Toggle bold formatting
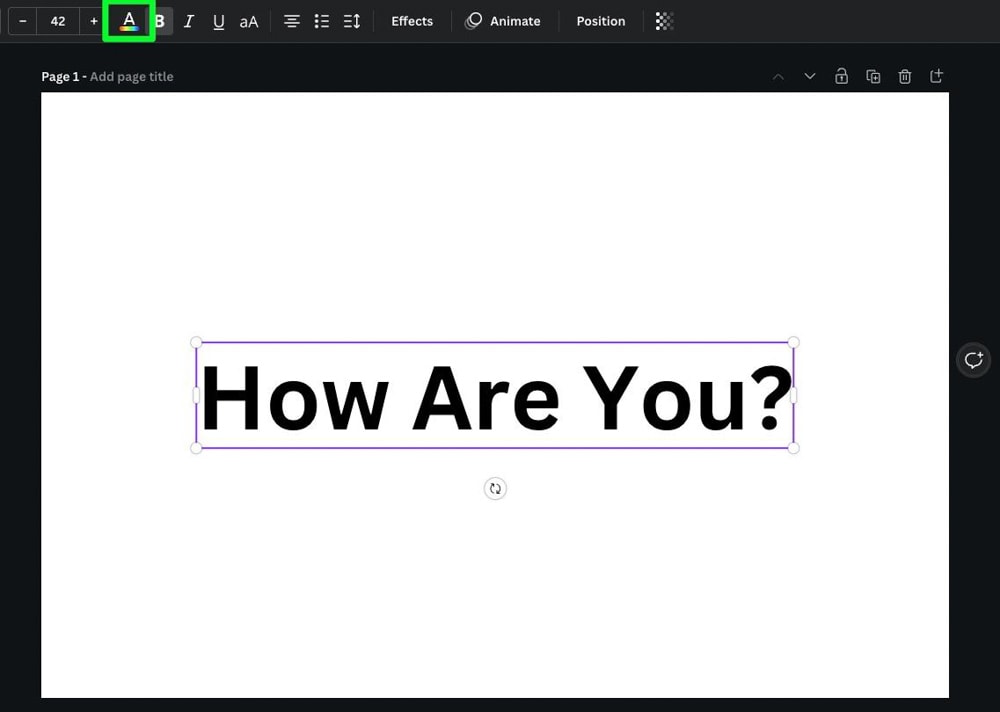This screenshot has height=712, width=1000. pyautogui.click(x=159, y=21)
